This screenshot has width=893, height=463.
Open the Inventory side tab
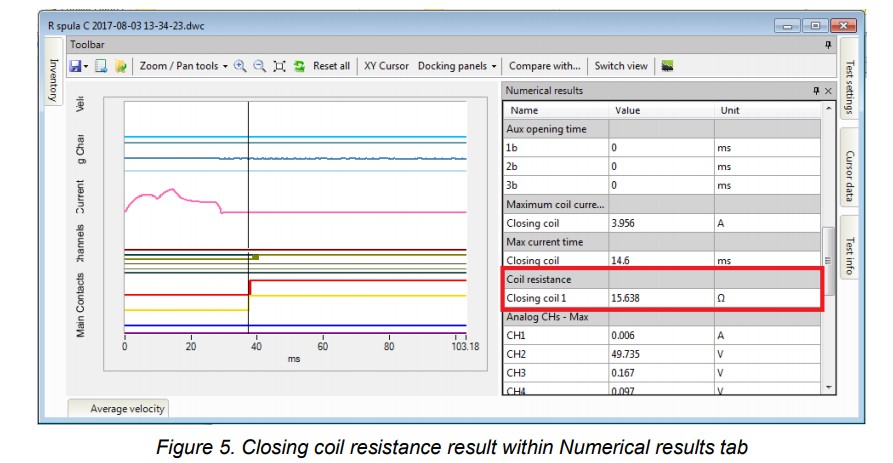click(52, 79)
